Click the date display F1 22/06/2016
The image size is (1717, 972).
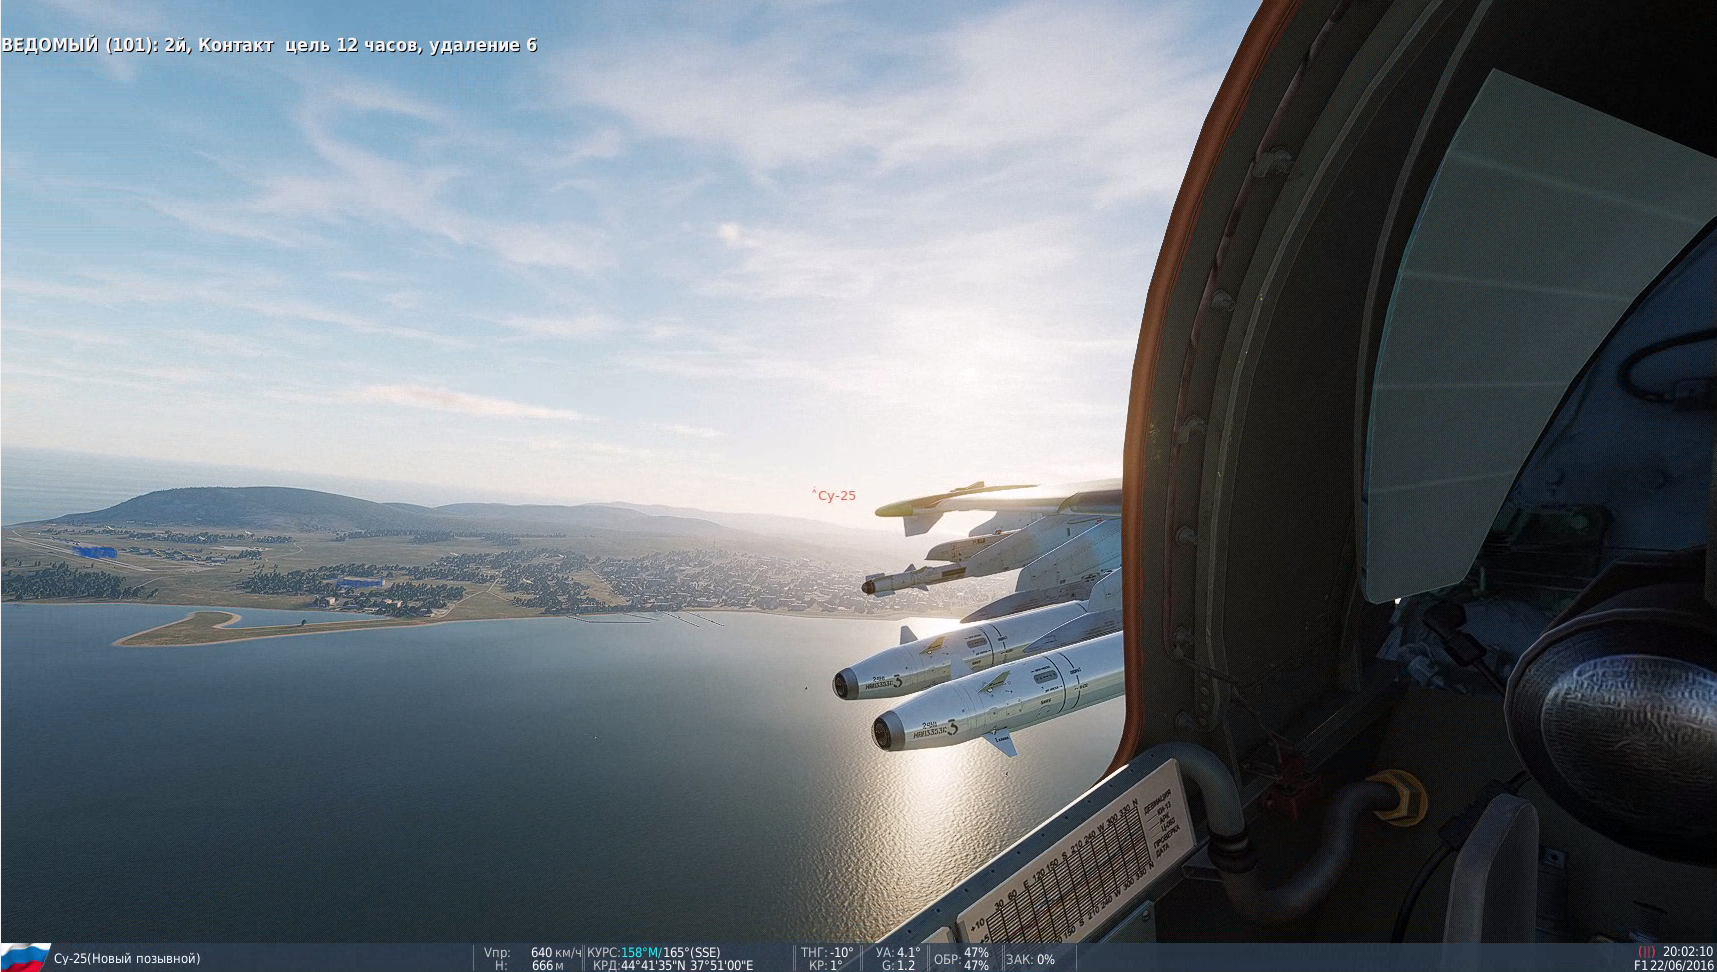[1674, 966]
